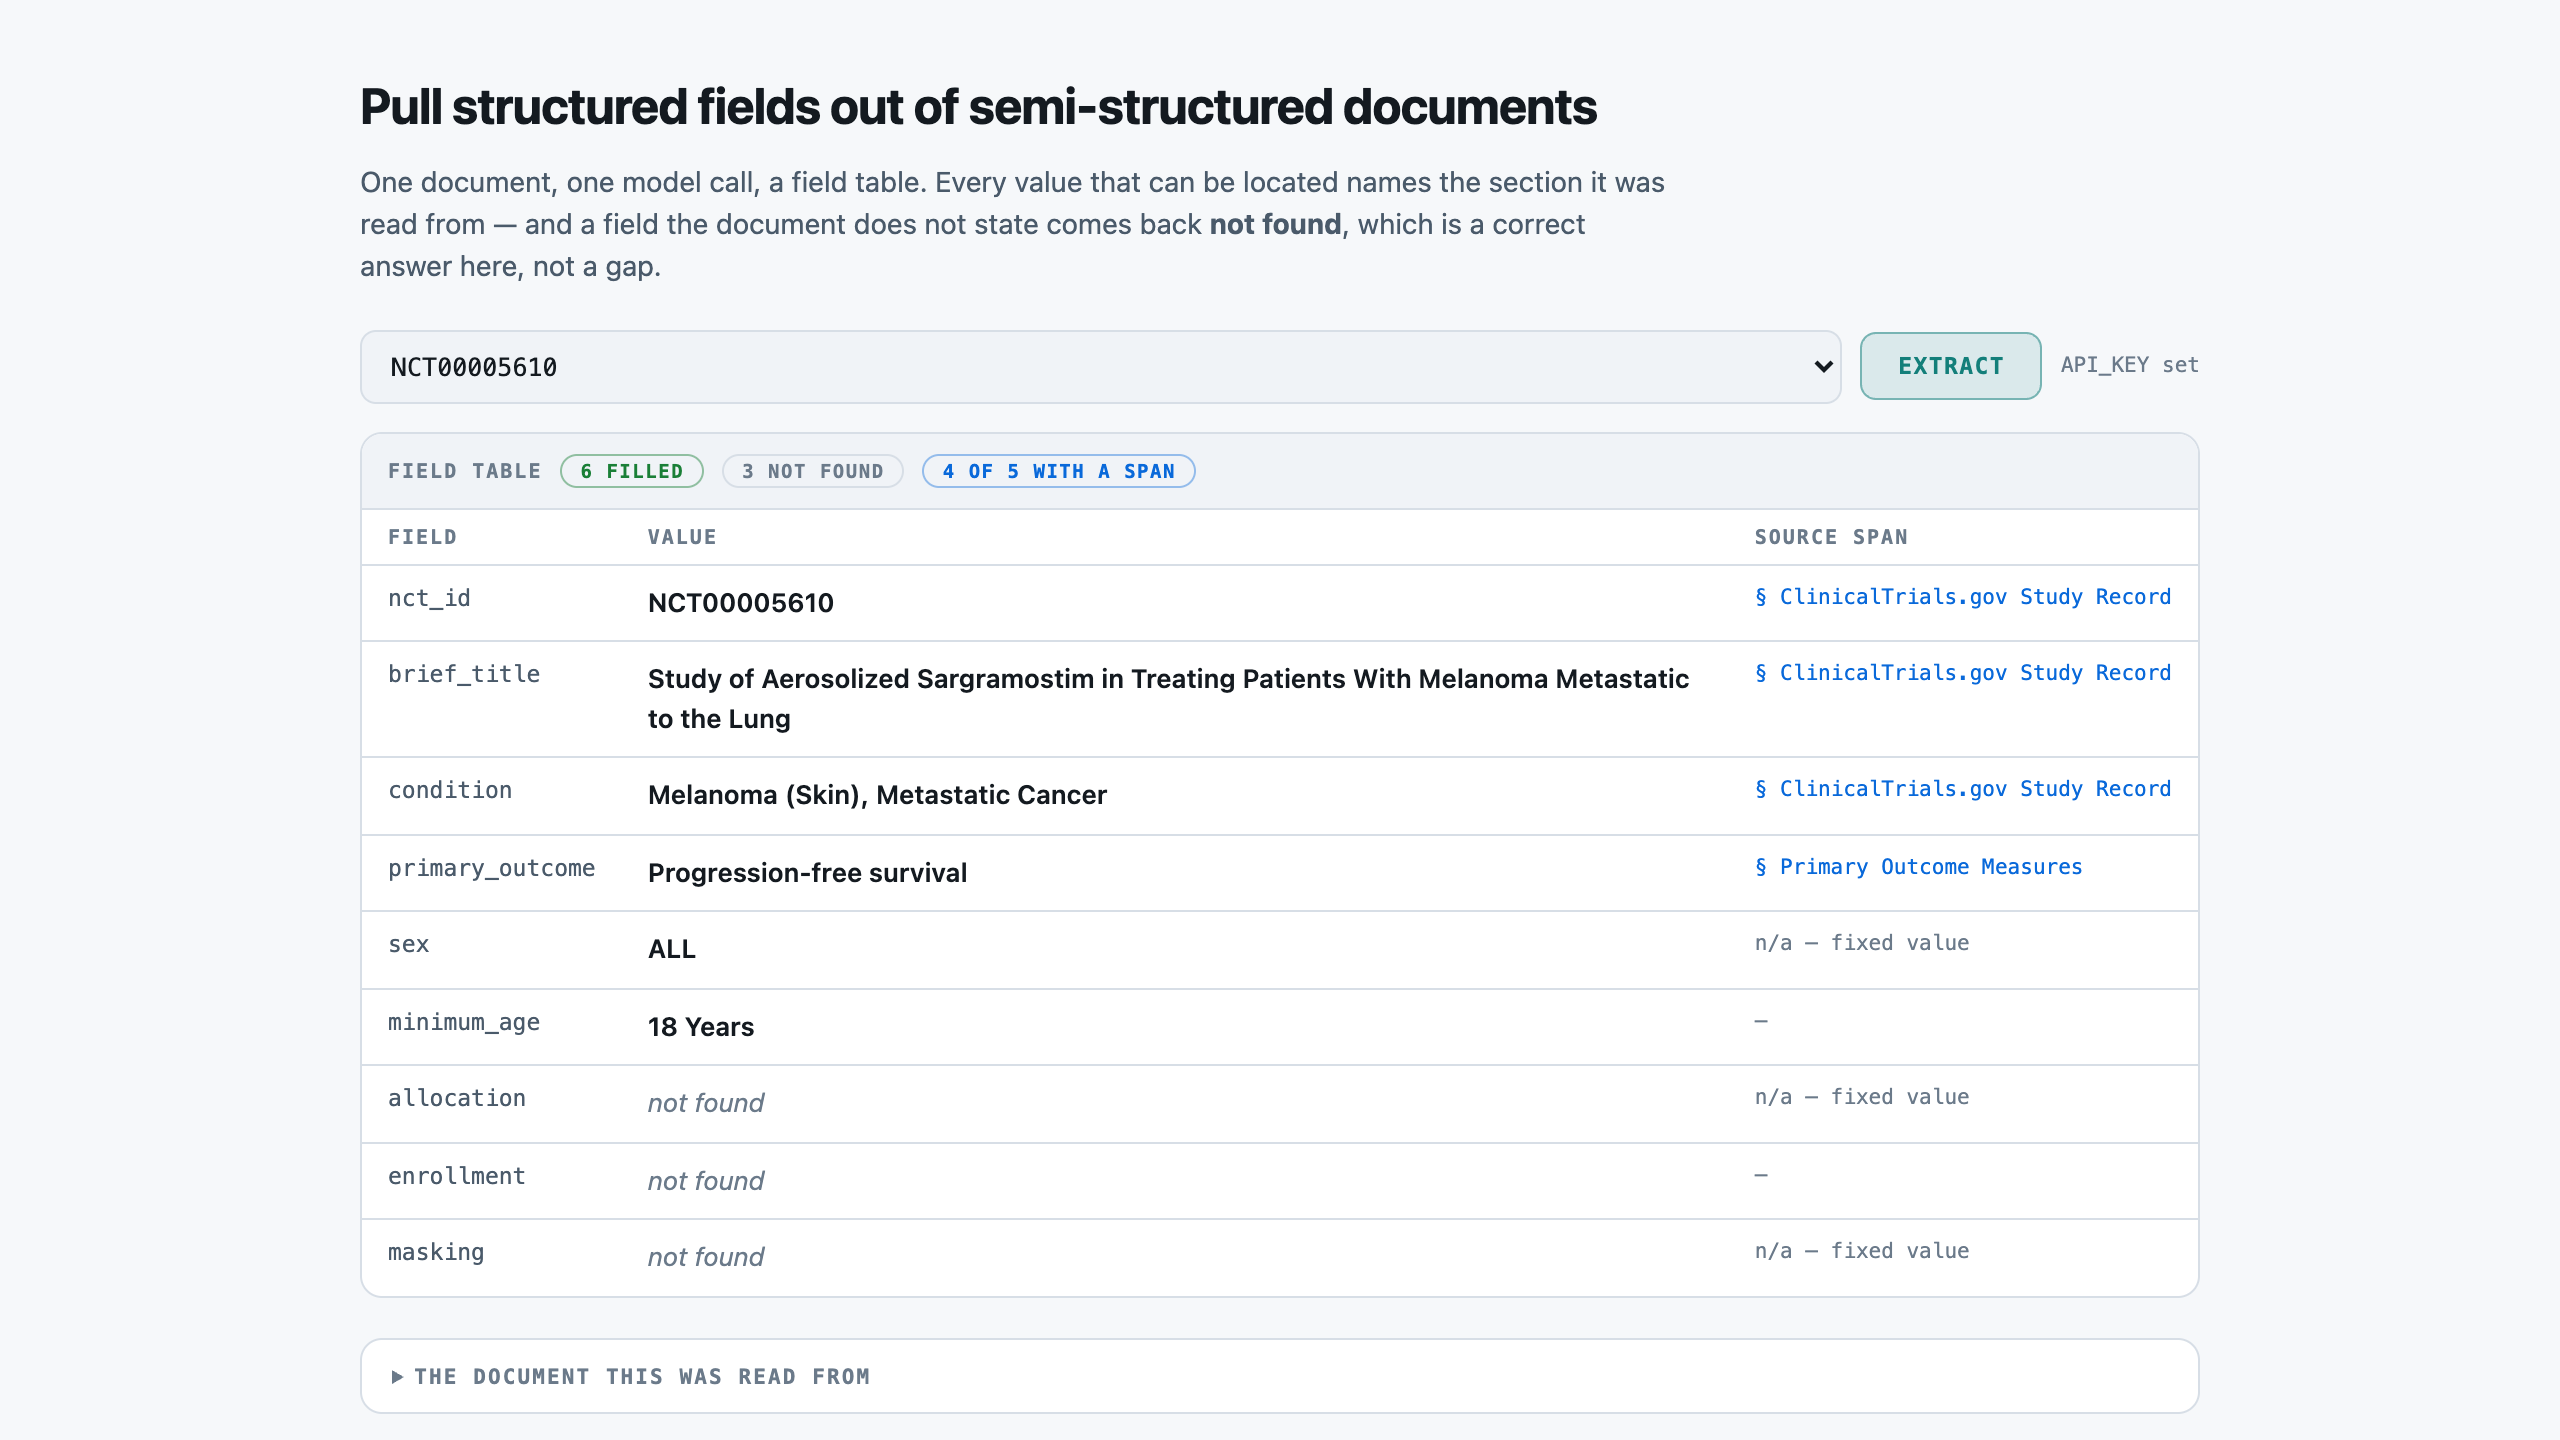
Task: Expand 'The document this was read from'
Action: tap(642, 1377)
